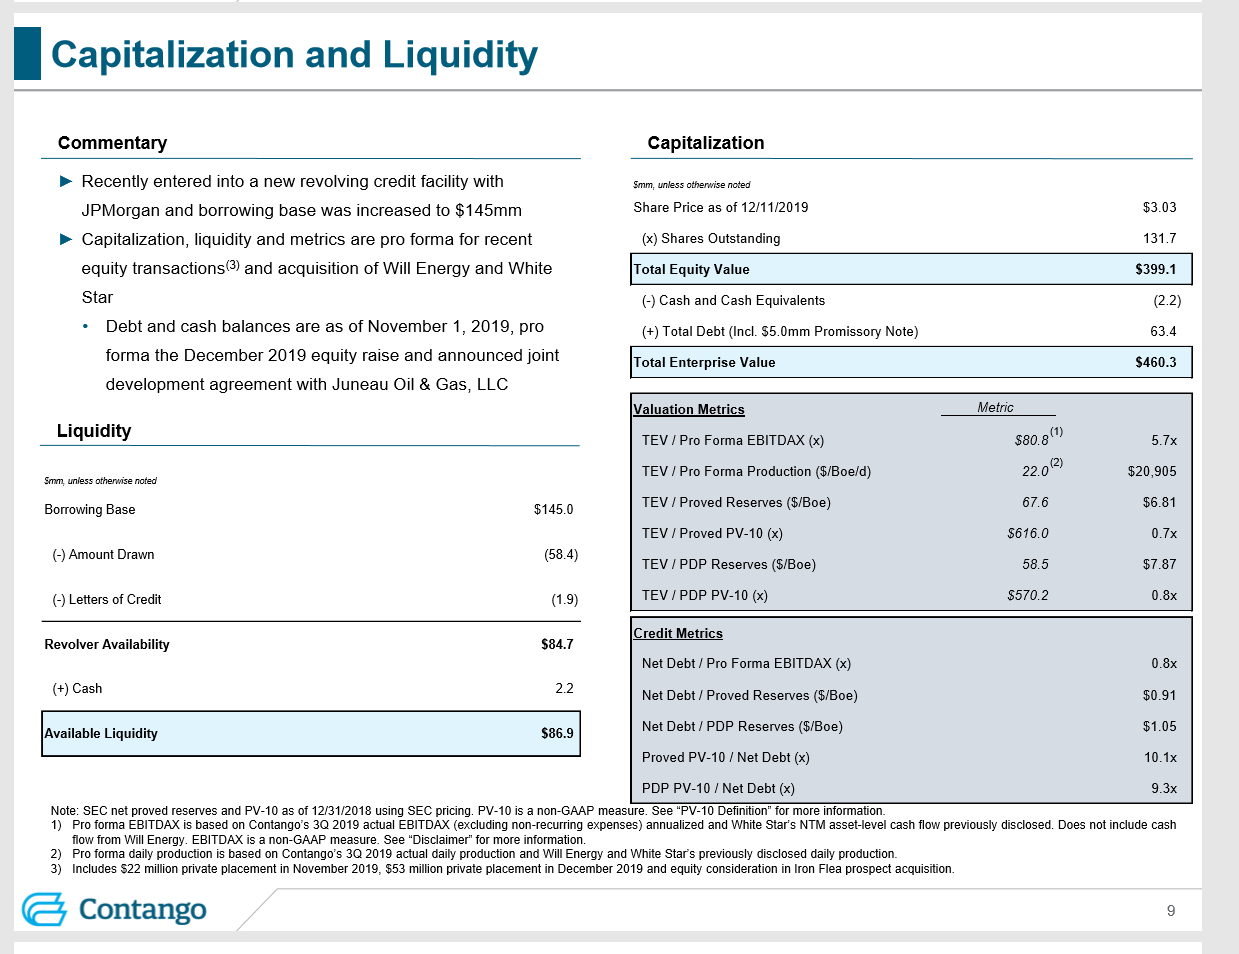Select the "$6.81" value
Image resolution: width=1239 pixels, height=954 pixels.
coord(1160,502)
